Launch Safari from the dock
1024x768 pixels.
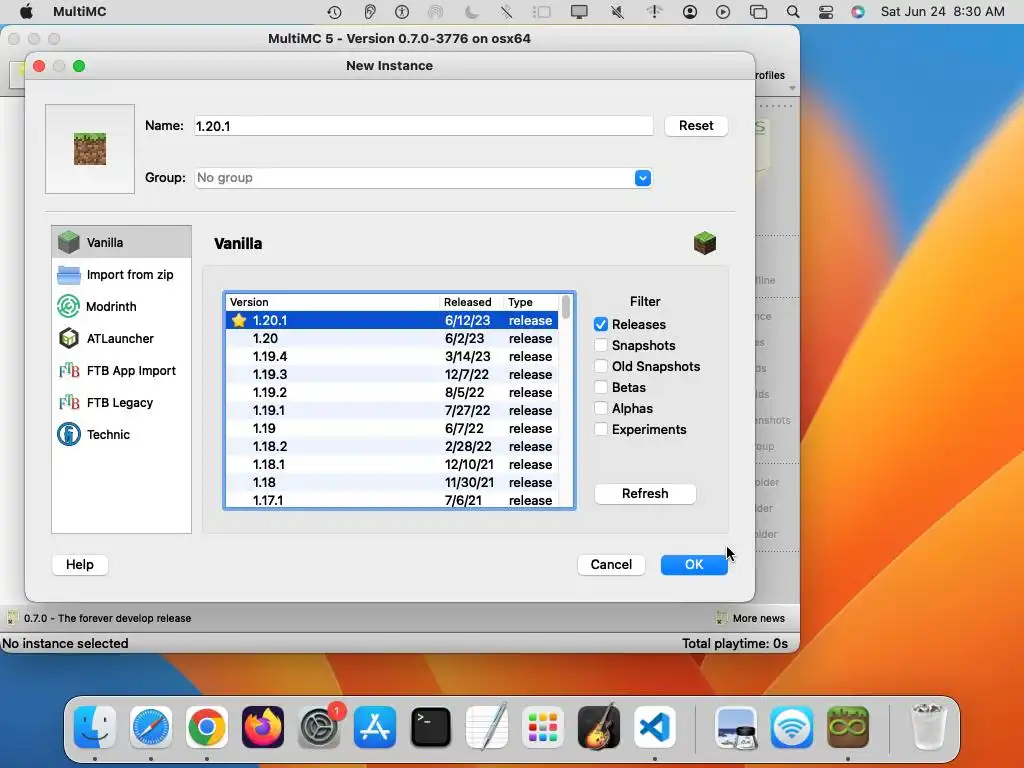click(x=151, y=726)
